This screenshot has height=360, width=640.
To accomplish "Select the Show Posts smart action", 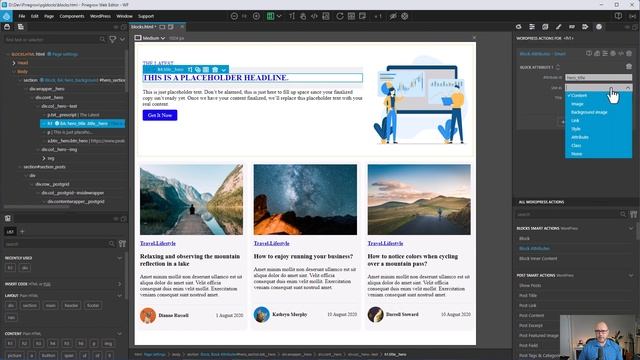I will 530,285.
